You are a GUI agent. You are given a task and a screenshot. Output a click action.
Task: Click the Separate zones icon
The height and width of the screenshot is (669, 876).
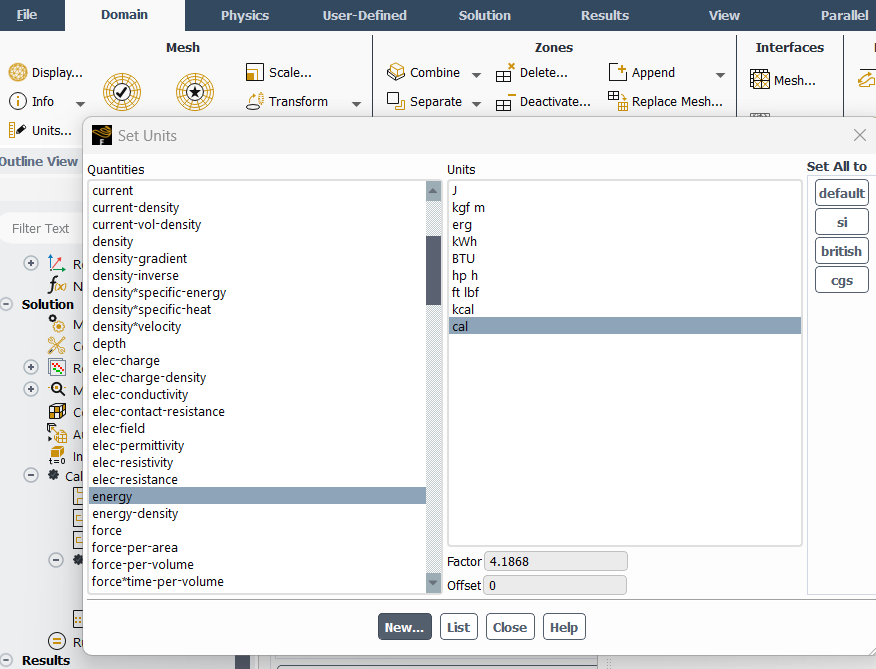point(396,101)
